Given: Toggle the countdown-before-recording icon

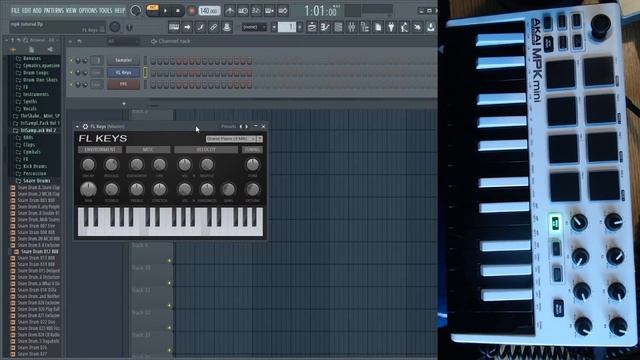Looking at the screenshot, I should [256, 11].
